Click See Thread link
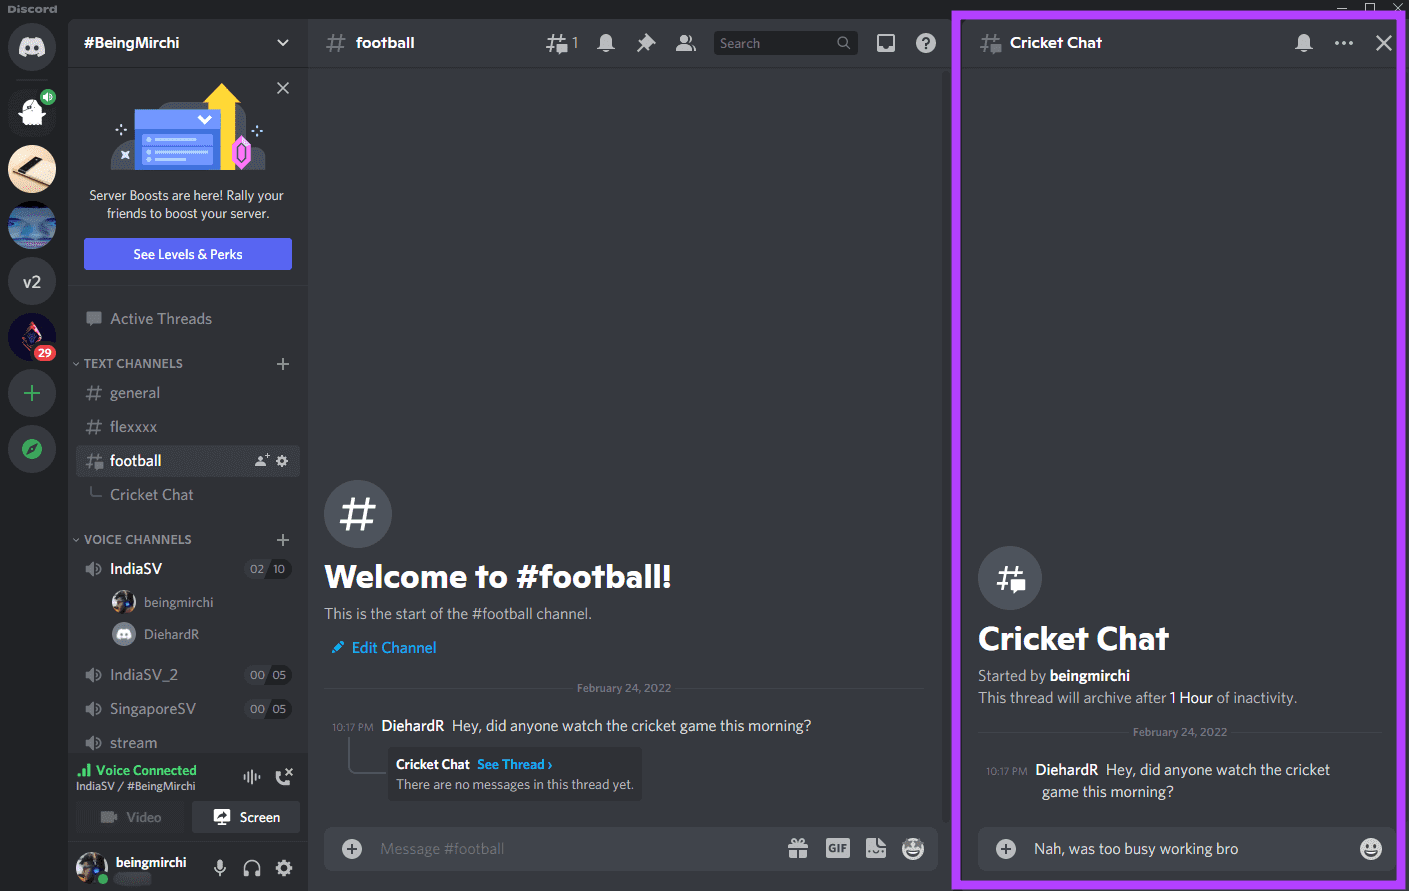 click(514, 765)
